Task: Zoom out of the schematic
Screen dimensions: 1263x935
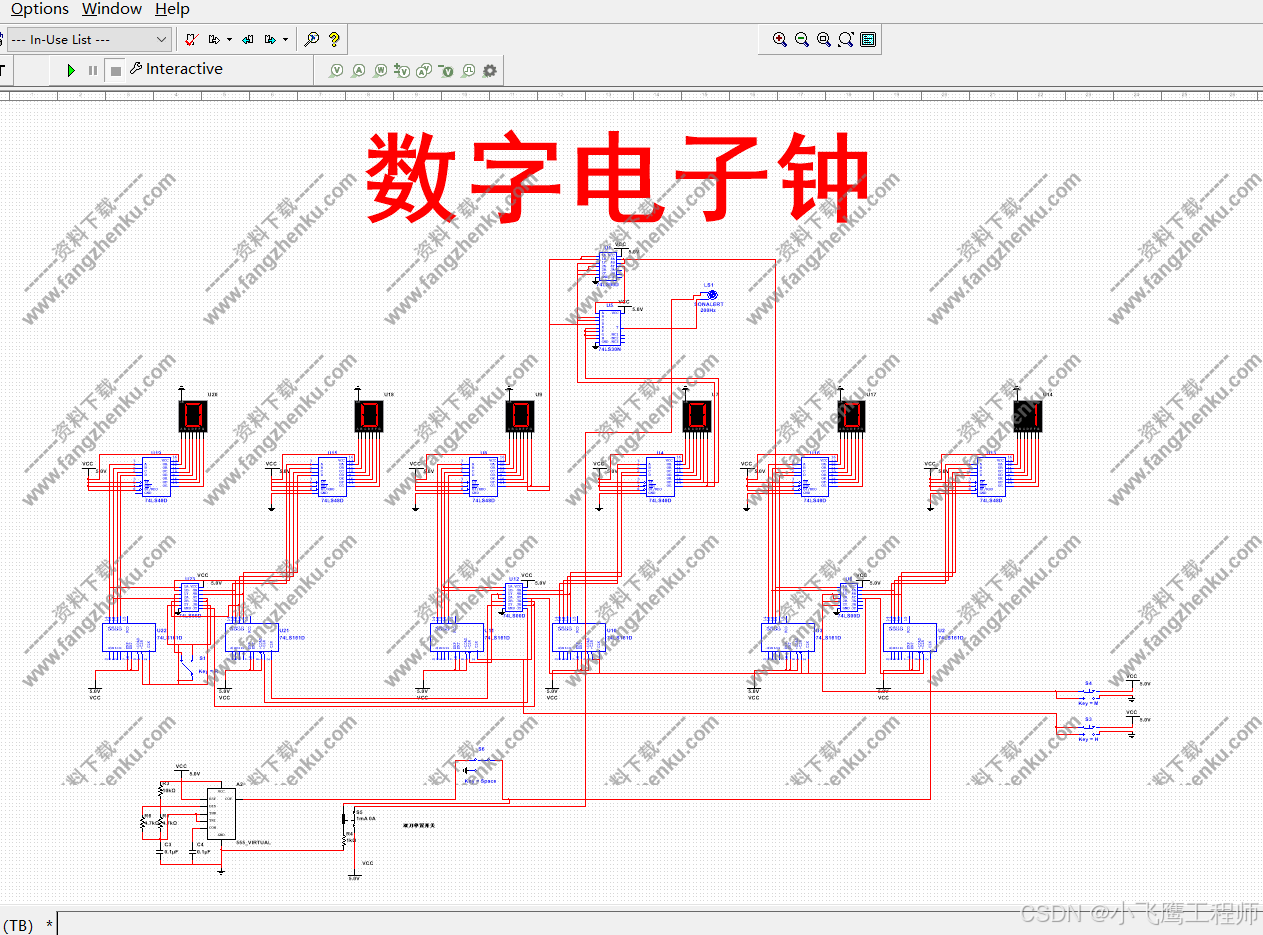Action: (x=802, y=39)
